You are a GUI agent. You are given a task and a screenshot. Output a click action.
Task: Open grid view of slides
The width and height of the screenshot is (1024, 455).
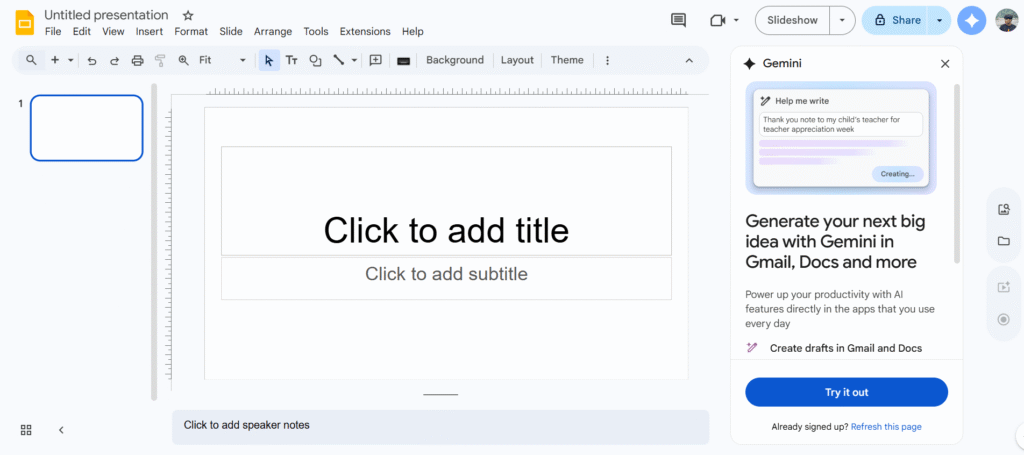(x=26, y=430)
